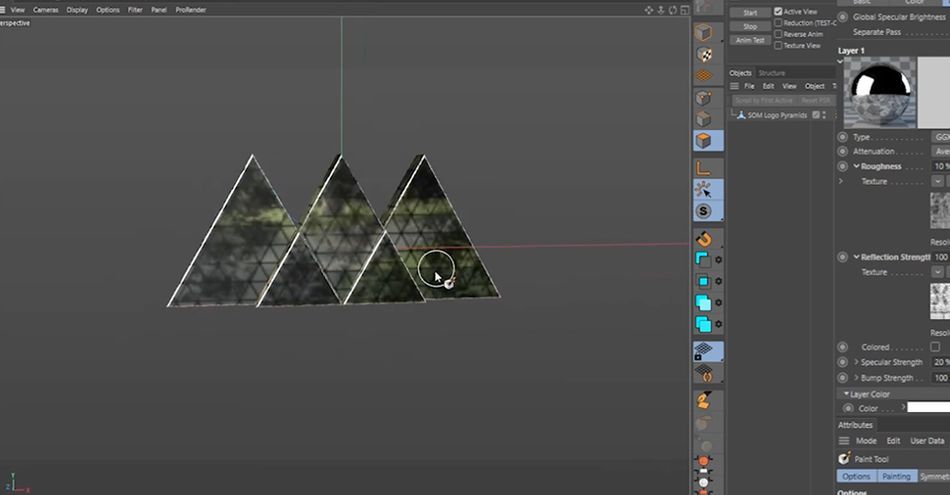Toggle the Global Specular Brightness circle button
Image resolution: width=950 pixels, height=495 pixels.
coord(842,17)
